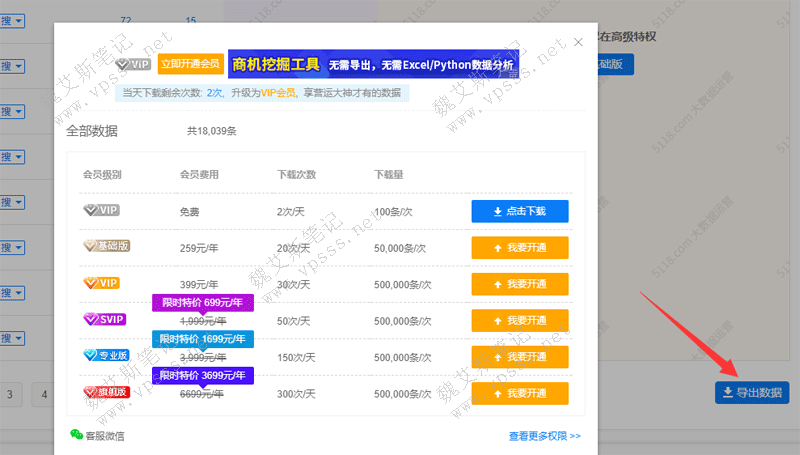Click the 导出数据 export button
This screenshot has width=800, height=455.
752,393
